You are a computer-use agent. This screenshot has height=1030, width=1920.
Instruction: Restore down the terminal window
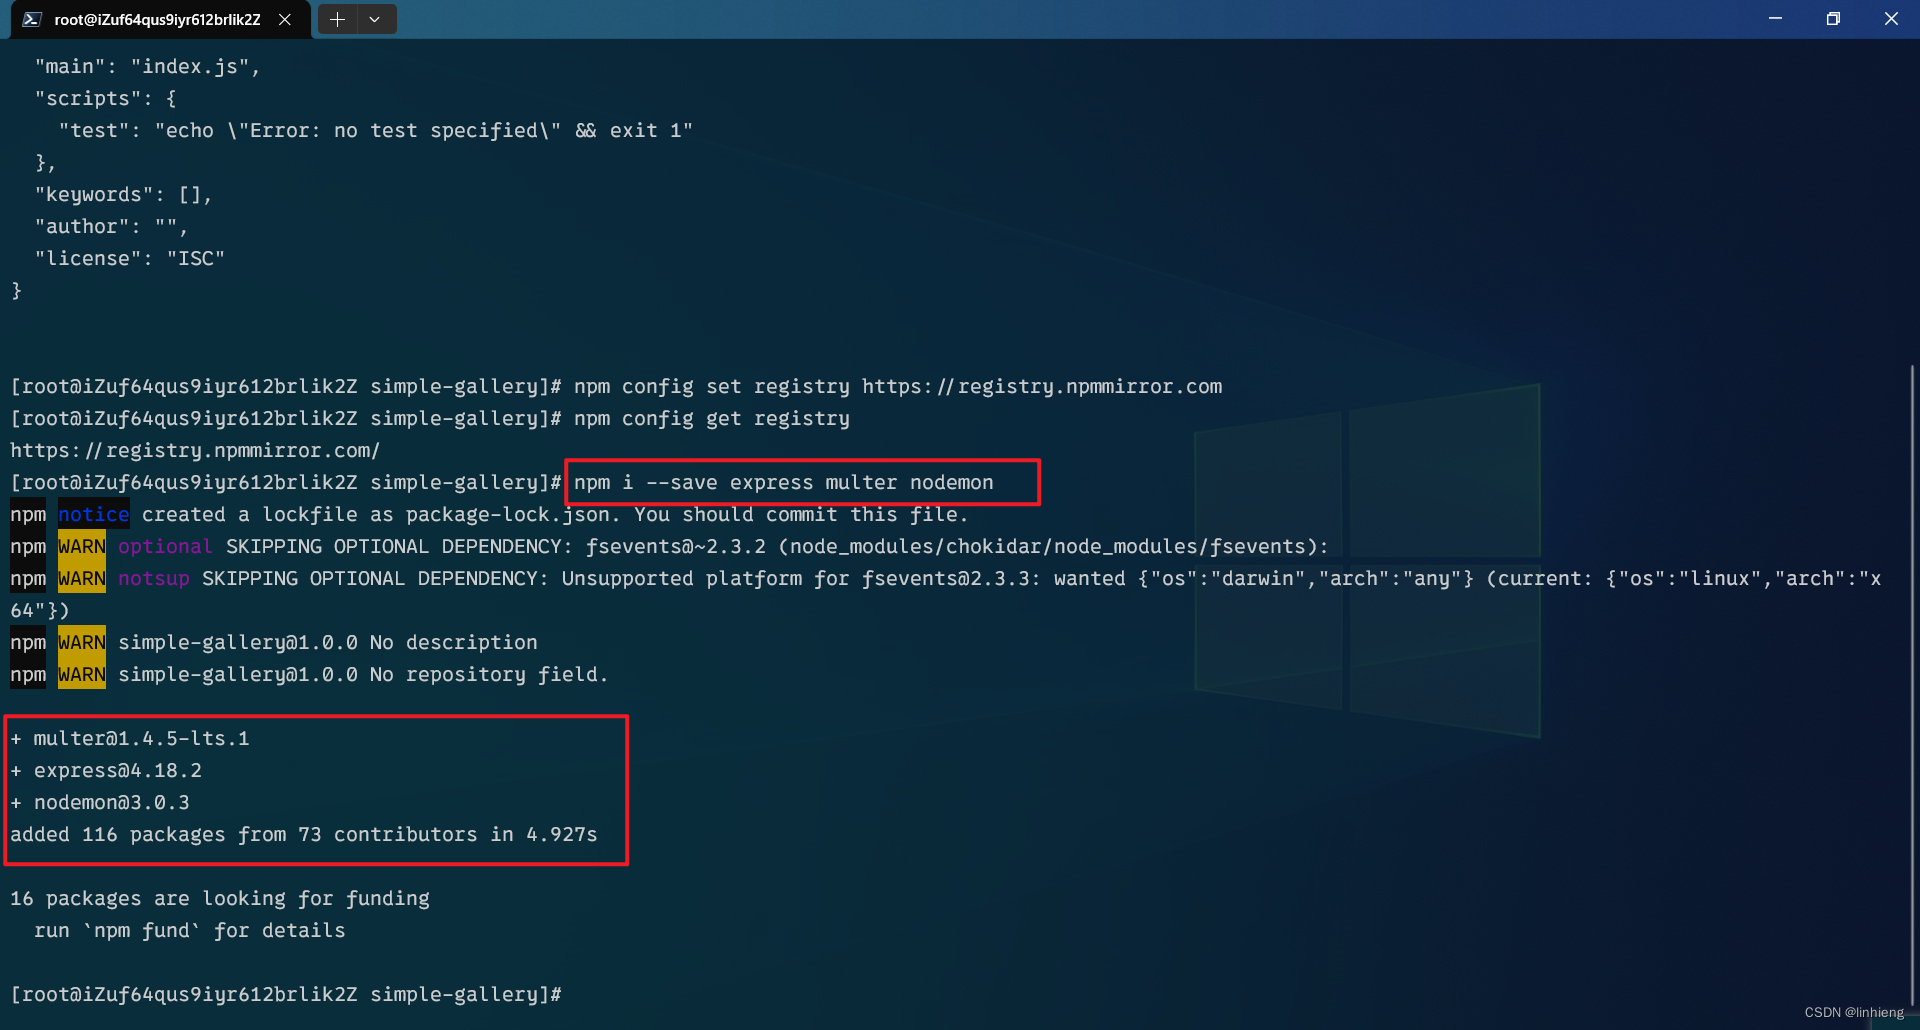point(1833,19)
